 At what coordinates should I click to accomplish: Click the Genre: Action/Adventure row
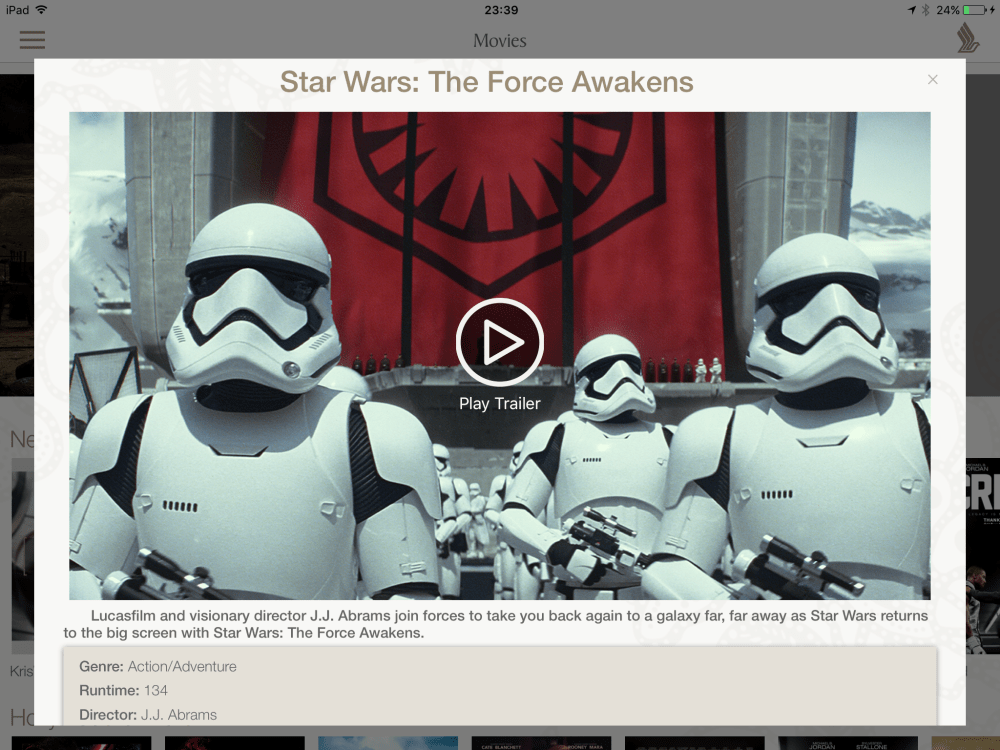(158, 666)
